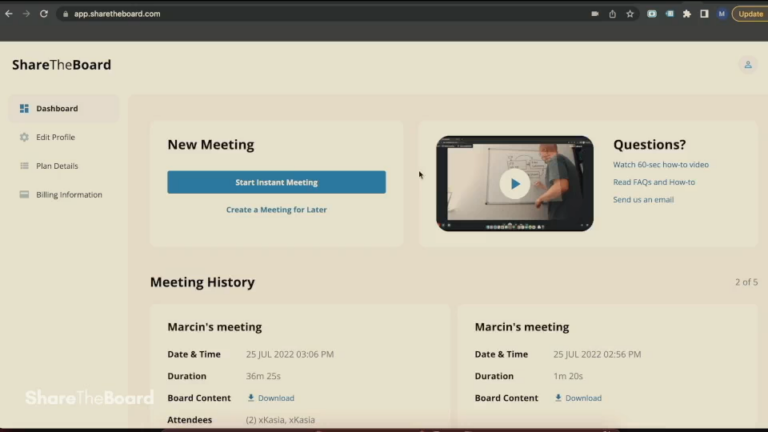Click the share page icon in address bar
This screenshot has height=432, width=768.
[612, 14]
